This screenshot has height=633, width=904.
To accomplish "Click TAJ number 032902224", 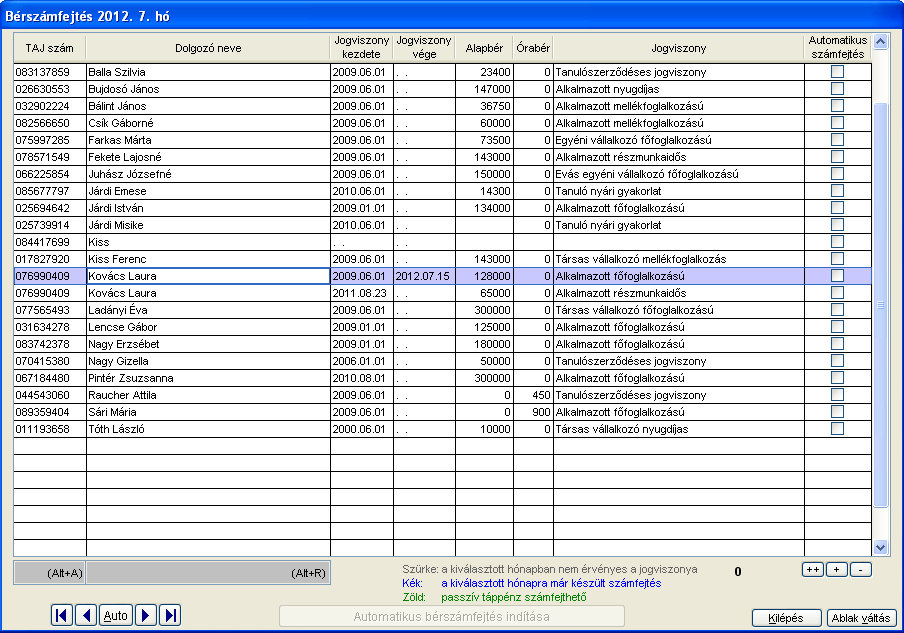I will (x=50, y=106).
